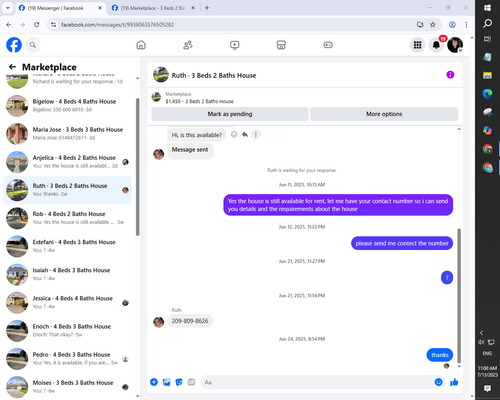Open Bigelow - 4 Beds 4 Baths conversation
This screenshot has height=400, width=500.
67,106
